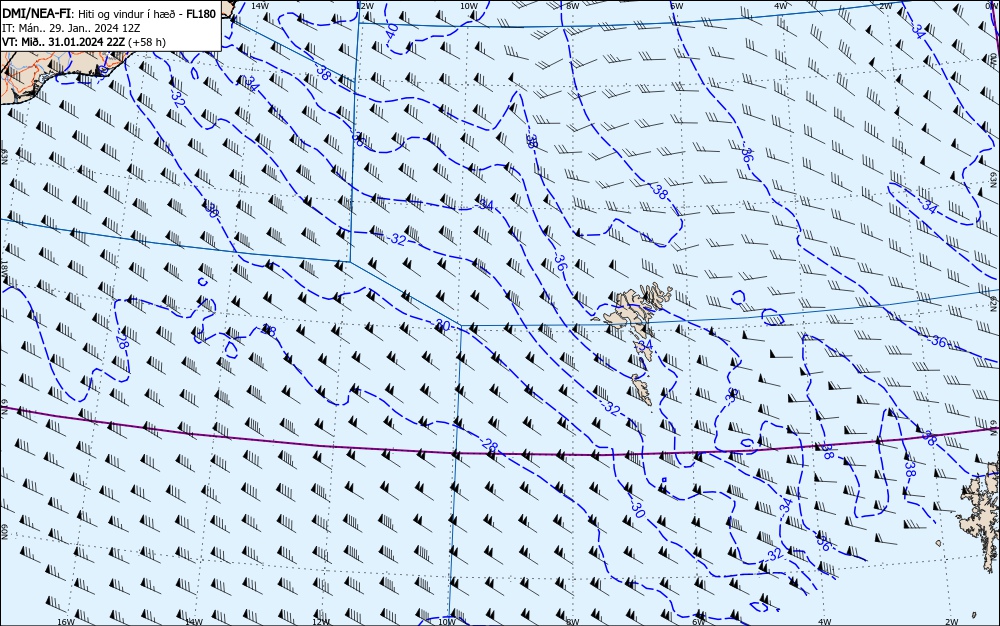Click the "16W" longitude label

66,622
